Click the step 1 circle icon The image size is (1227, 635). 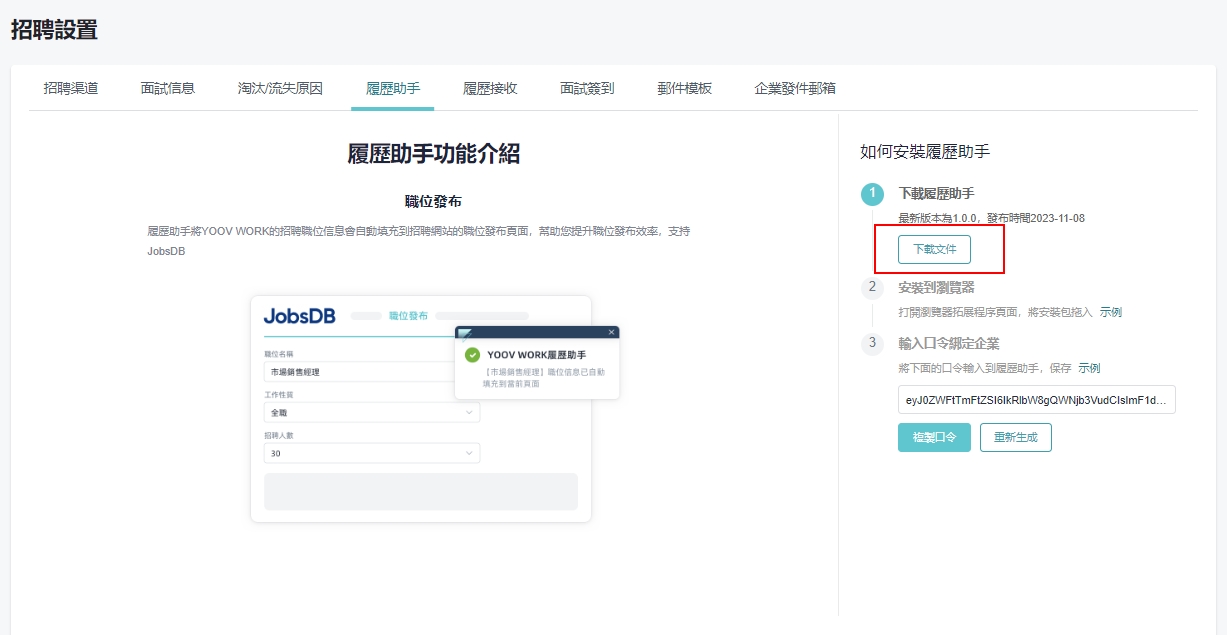[872, 193]
